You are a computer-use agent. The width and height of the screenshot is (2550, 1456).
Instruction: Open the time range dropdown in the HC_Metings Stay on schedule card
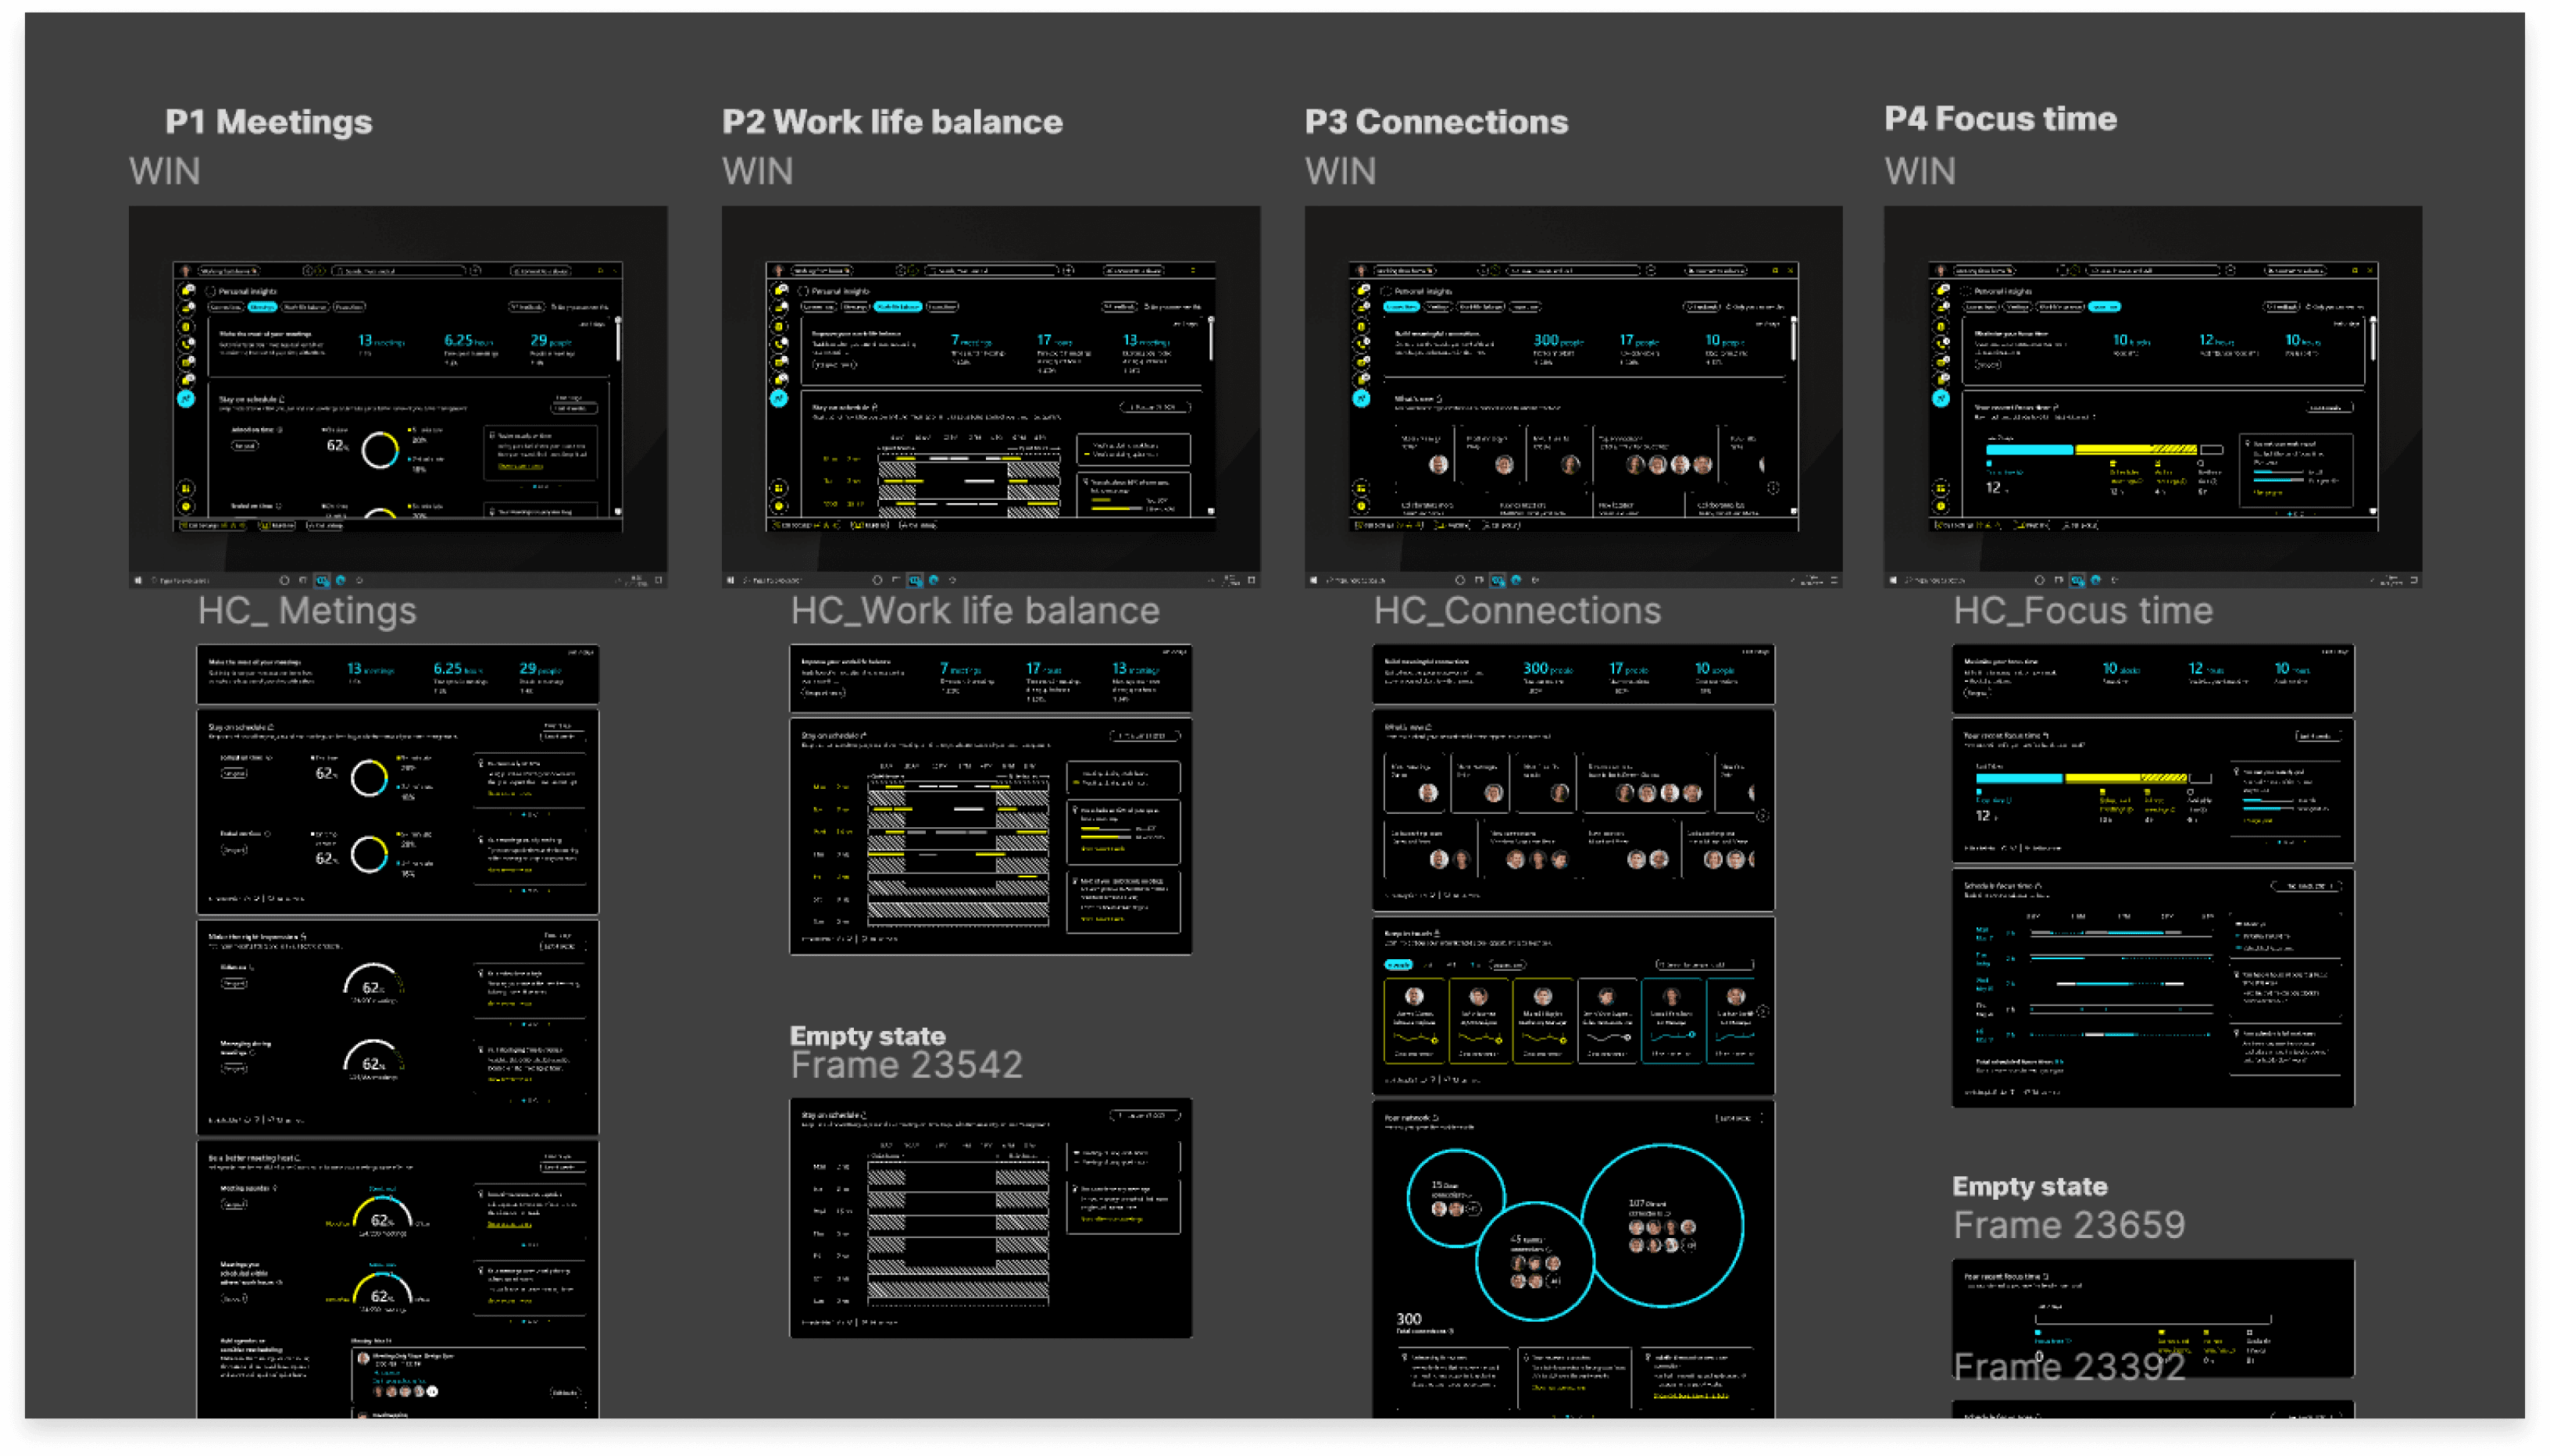(x=562, y=737)
